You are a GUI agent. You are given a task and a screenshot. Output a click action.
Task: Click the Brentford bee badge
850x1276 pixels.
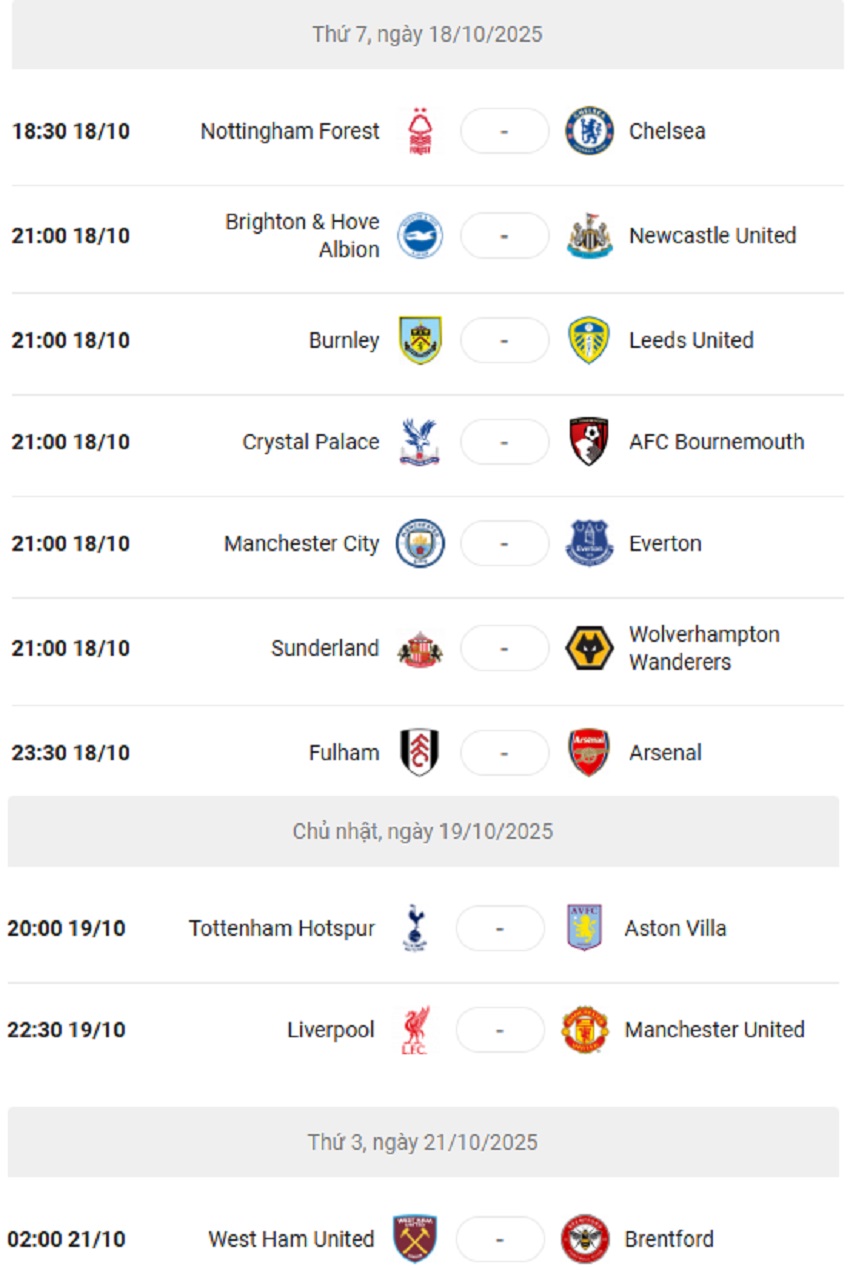pos(585,1239)
